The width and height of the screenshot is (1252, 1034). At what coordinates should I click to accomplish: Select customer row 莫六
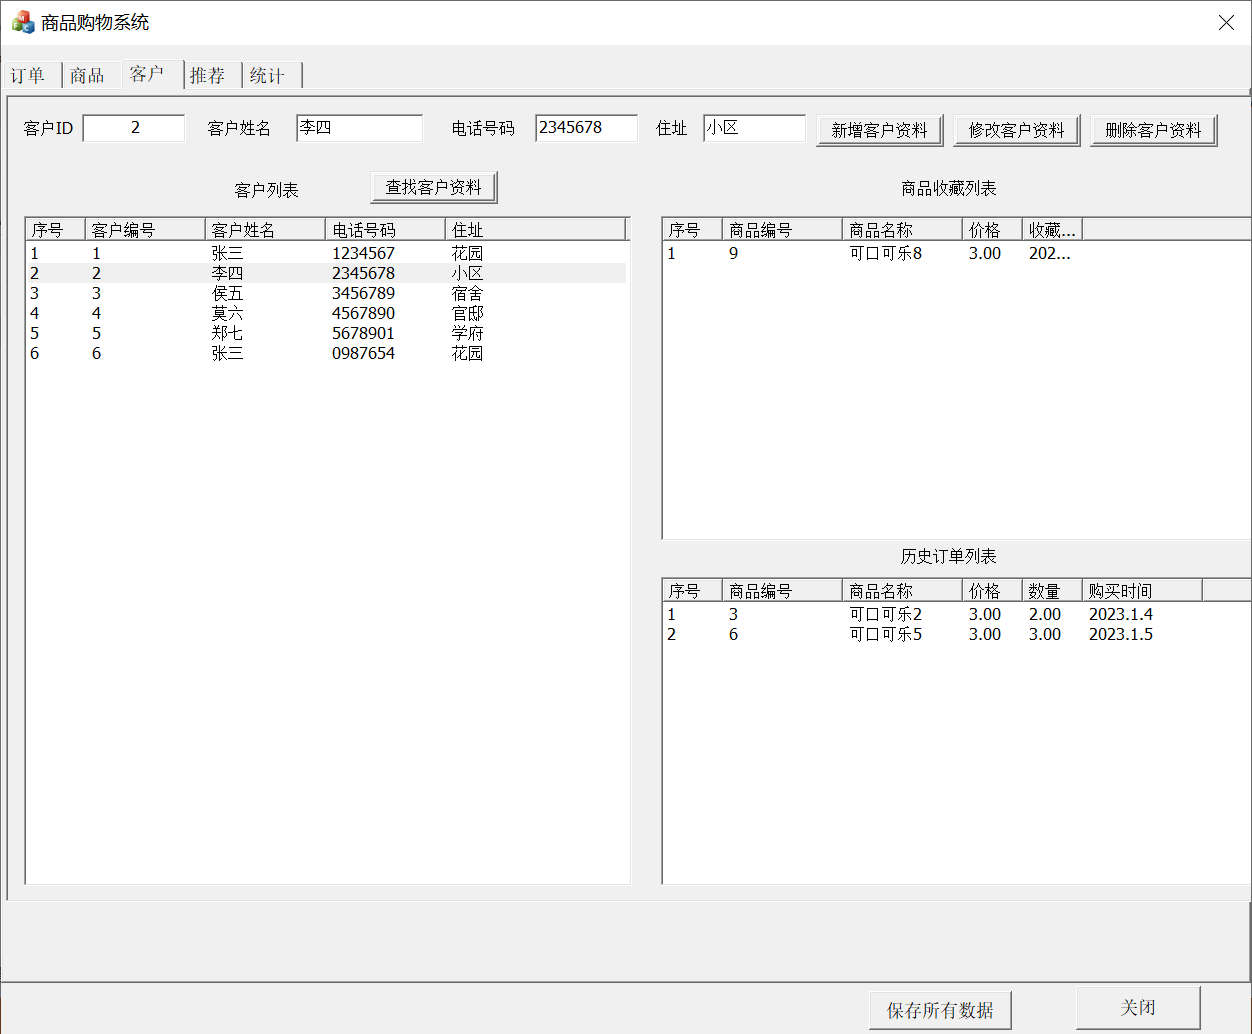(x=326, y=313)
